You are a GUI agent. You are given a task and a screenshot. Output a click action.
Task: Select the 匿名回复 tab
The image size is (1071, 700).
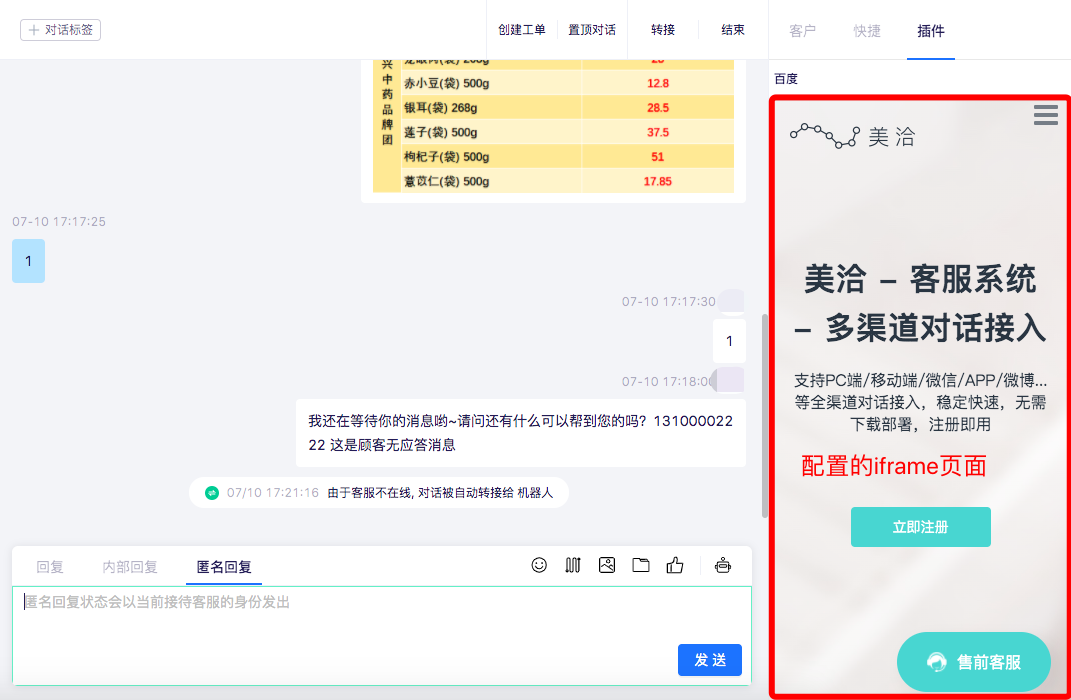coord(224,567)
